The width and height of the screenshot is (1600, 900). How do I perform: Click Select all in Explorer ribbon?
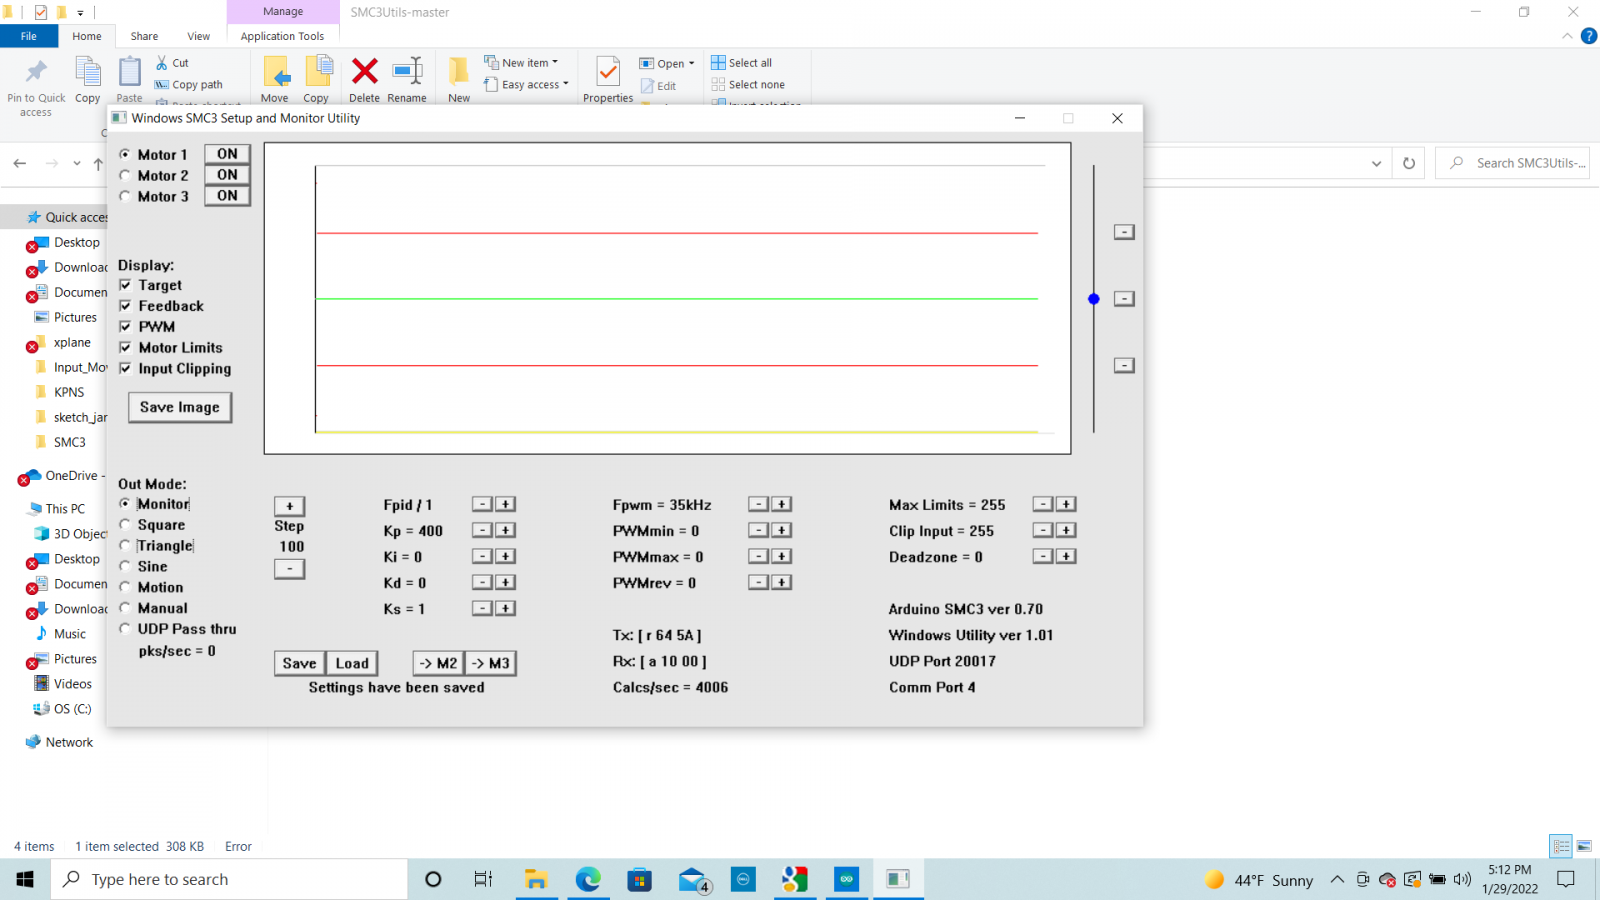click(741, 63)
